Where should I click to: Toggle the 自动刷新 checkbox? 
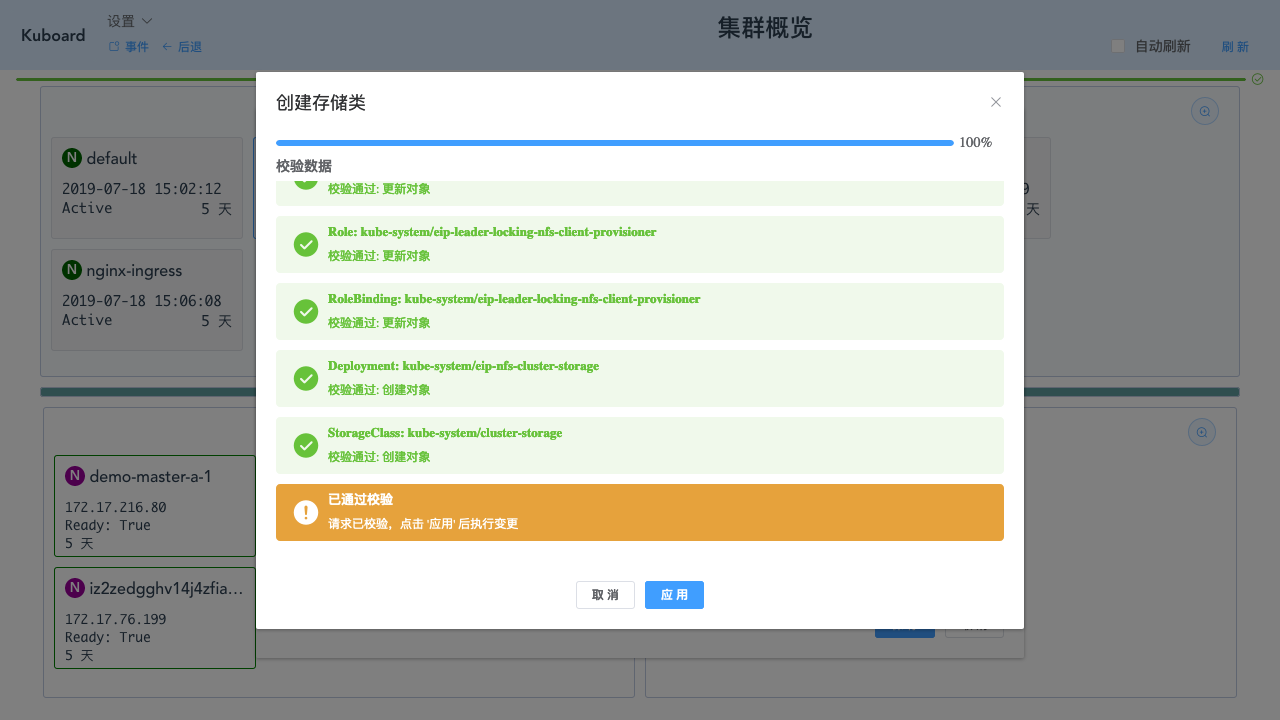tap(1118, 46)
